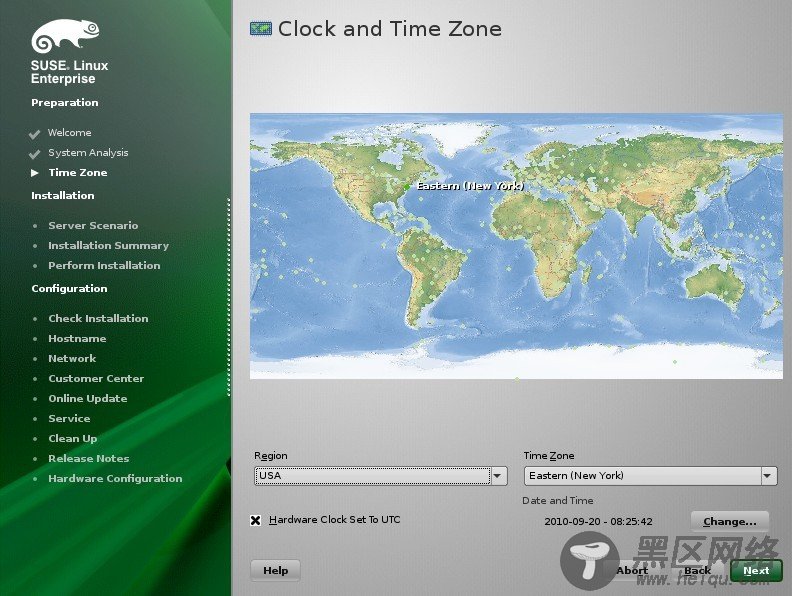Screen dimensions: 792x596
Task: Open the Time Zone dropdown arrow
Action: point(768,476)
